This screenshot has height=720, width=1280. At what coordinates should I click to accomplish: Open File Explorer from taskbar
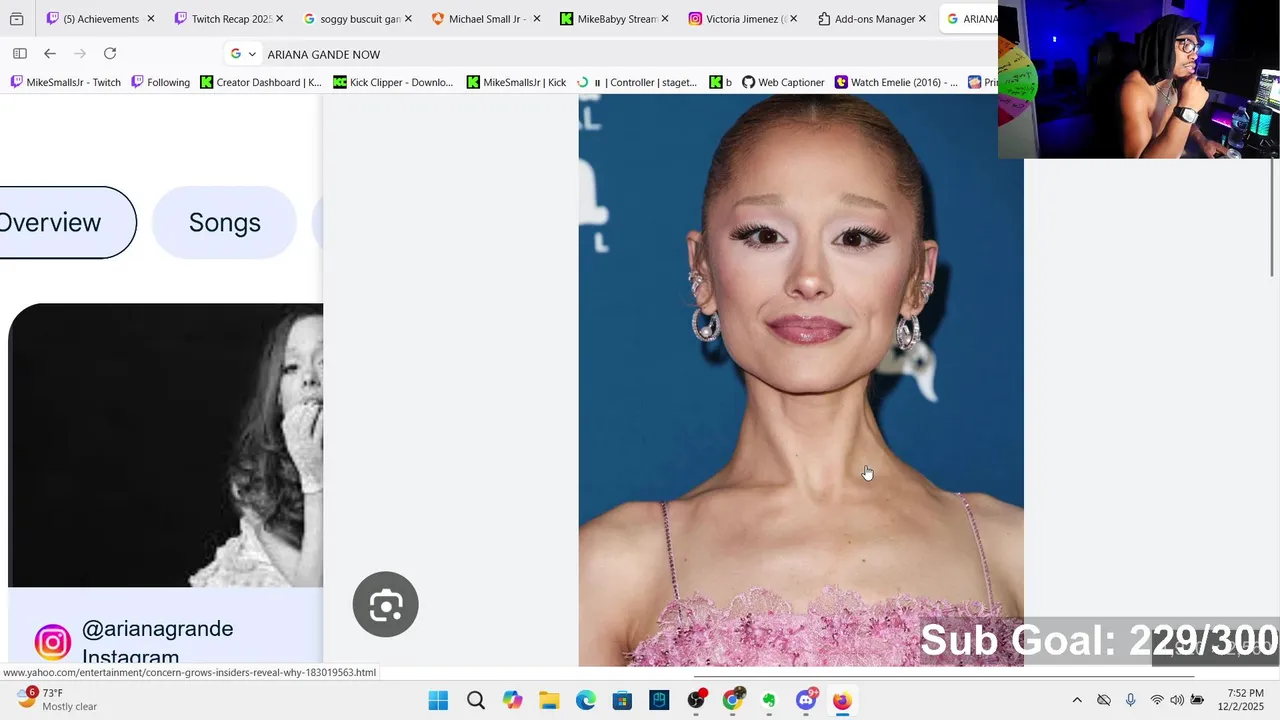tap(549, 700)
